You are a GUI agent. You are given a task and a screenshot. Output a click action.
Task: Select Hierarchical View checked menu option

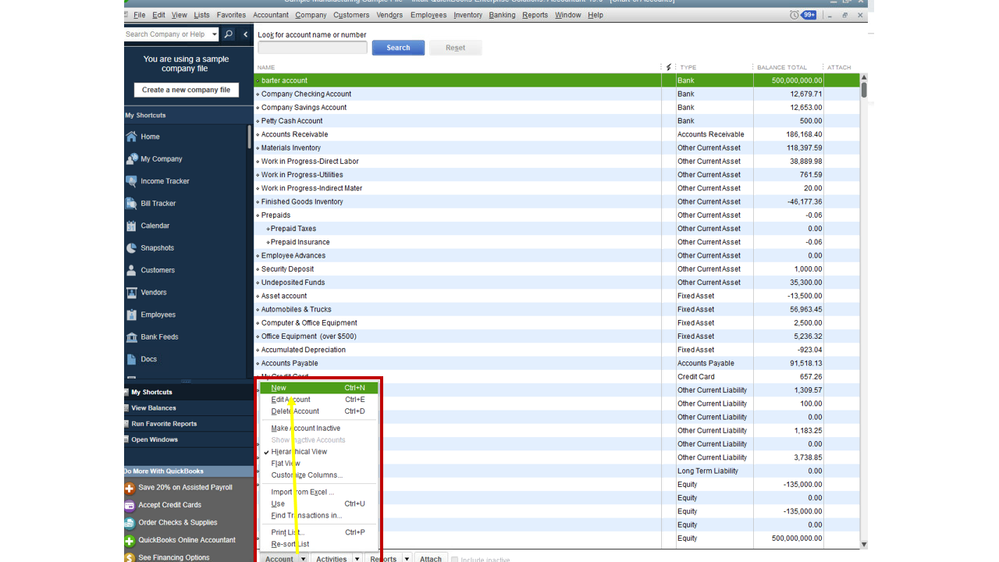[299, 452]
